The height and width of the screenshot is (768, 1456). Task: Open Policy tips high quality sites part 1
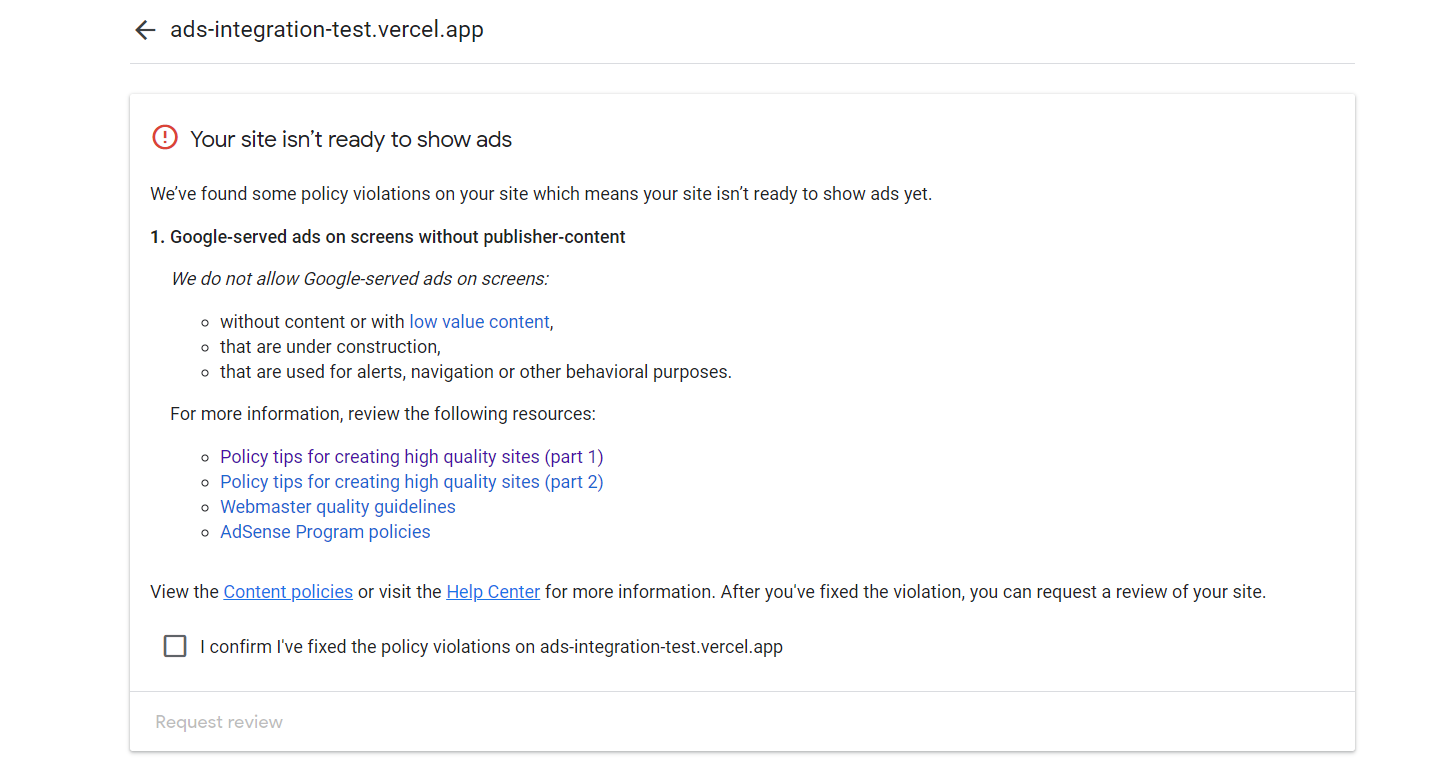(412, 457)
